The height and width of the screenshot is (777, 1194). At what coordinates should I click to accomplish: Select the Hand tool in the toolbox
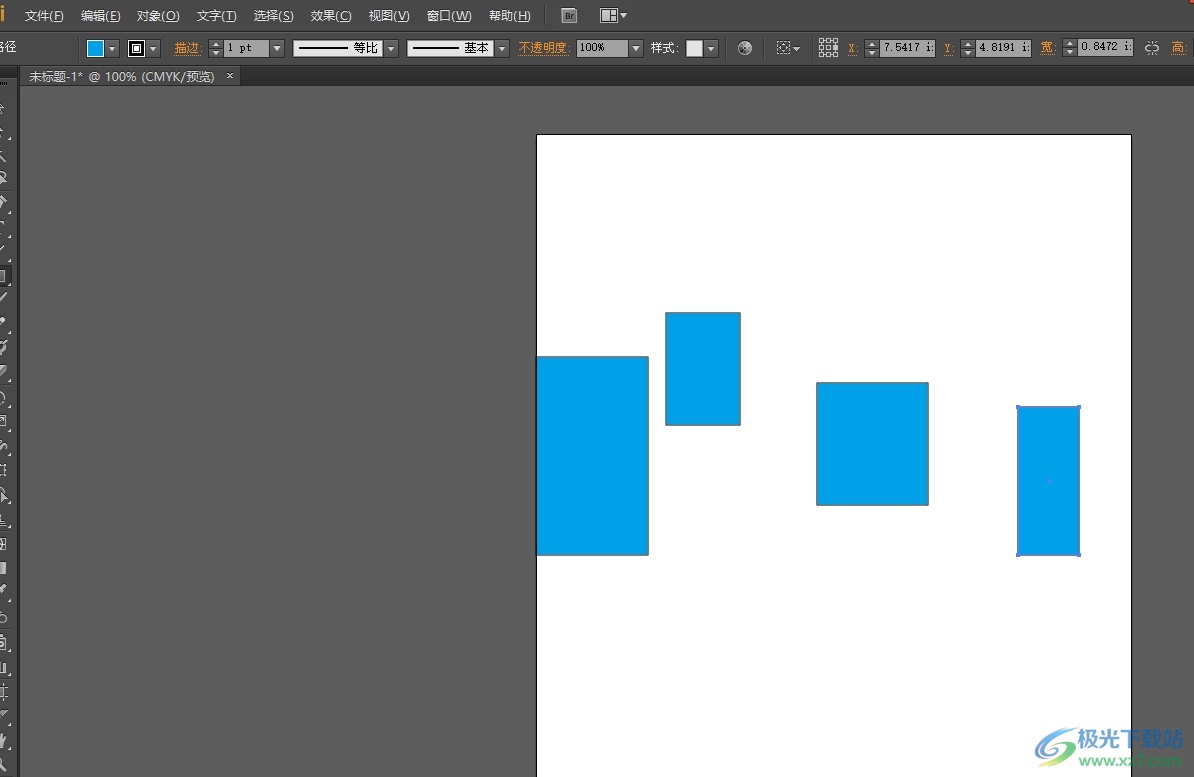click(x=3, y=741)
